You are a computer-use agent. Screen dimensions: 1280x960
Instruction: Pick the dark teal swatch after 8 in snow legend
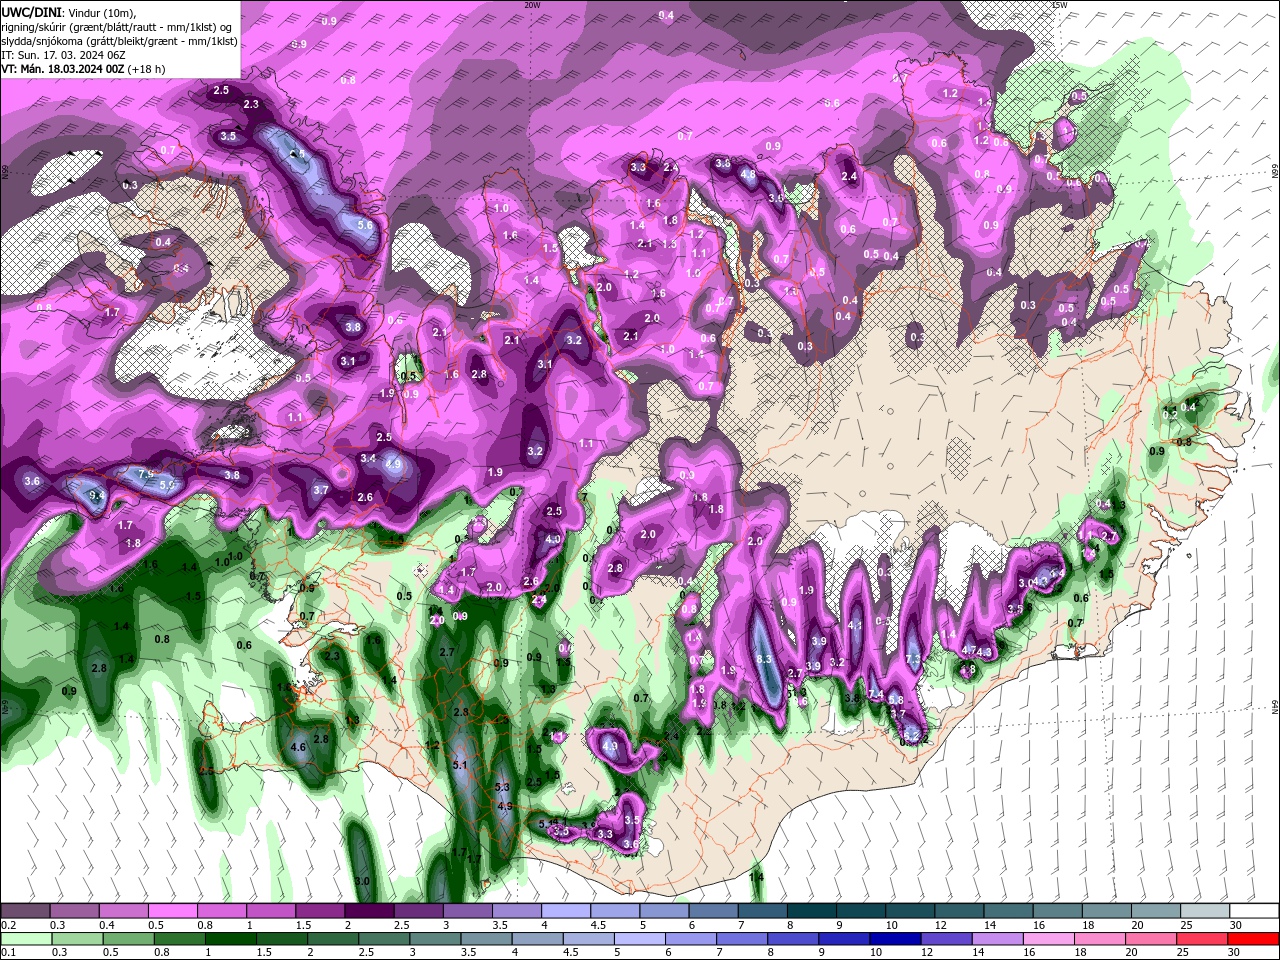click(812, 911)
